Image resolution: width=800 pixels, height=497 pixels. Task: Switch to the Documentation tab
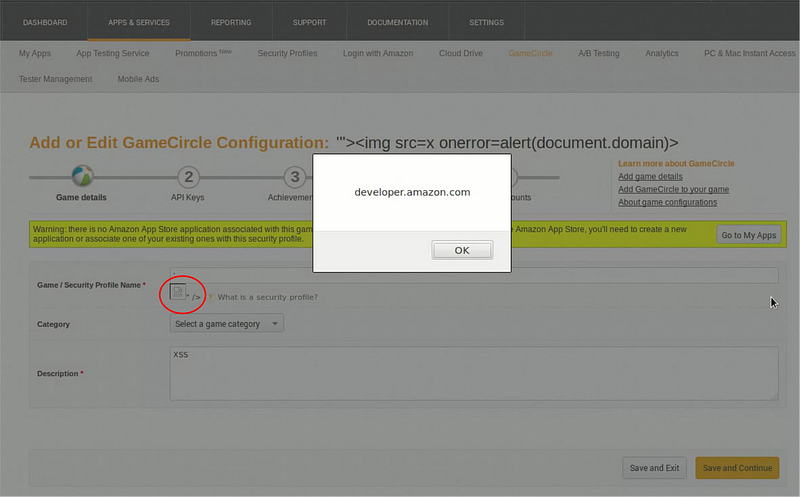tap(397, 22)
